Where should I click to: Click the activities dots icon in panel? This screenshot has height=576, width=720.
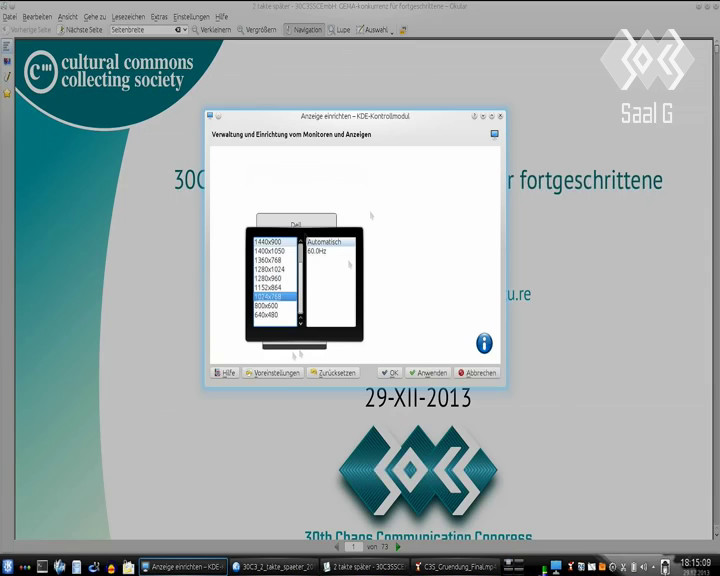(25, 567)
